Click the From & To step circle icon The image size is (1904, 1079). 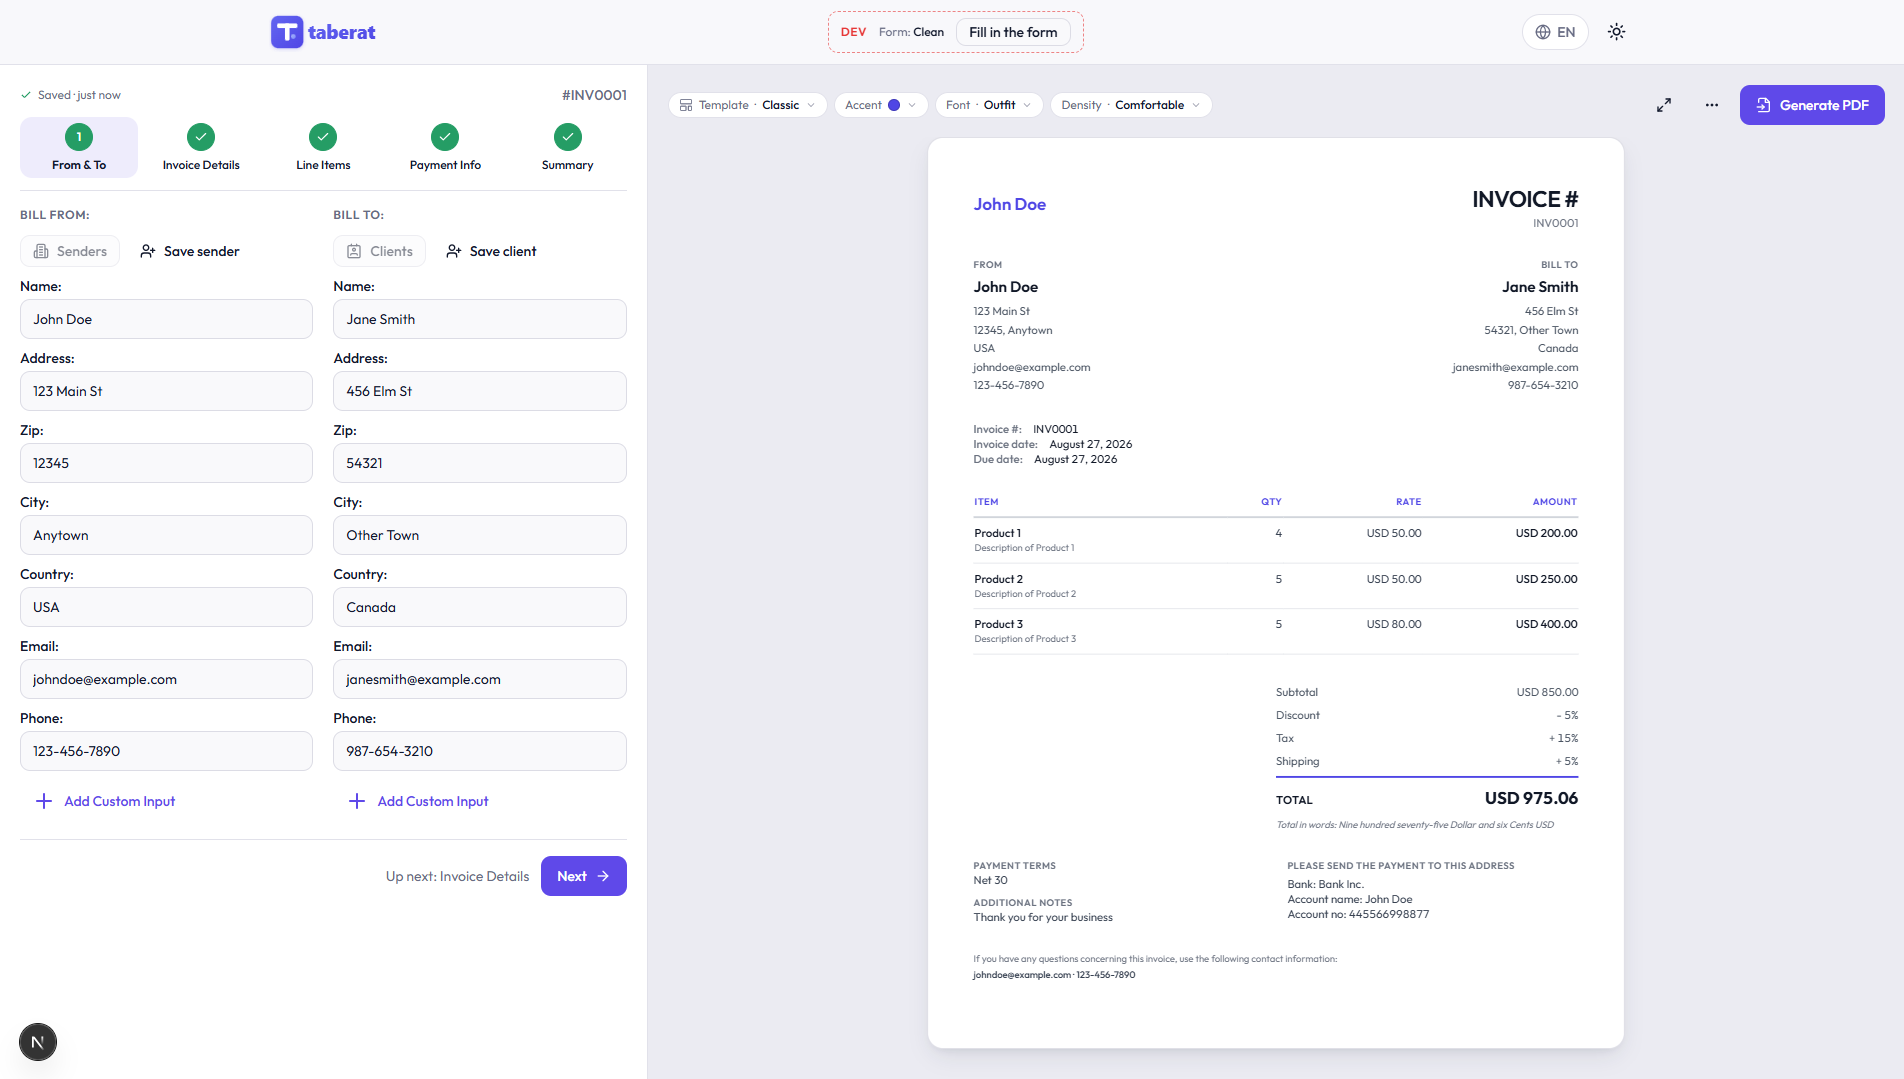[x=79, y=137]
